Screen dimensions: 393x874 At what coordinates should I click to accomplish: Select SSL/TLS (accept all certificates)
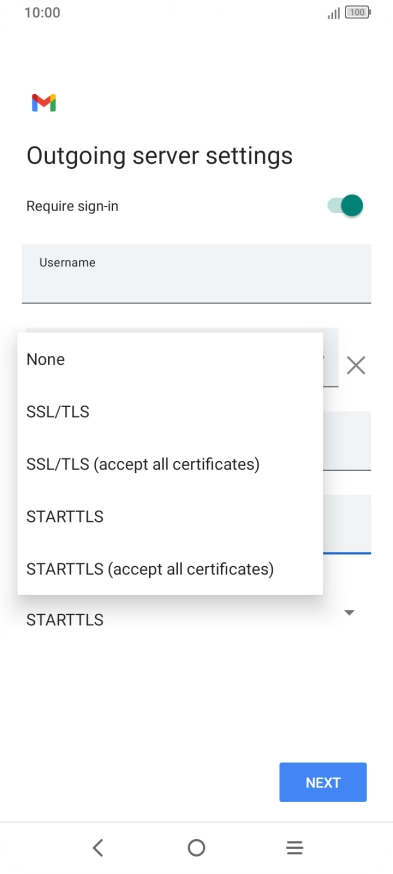pyautogui.click(x=170, y=464)
